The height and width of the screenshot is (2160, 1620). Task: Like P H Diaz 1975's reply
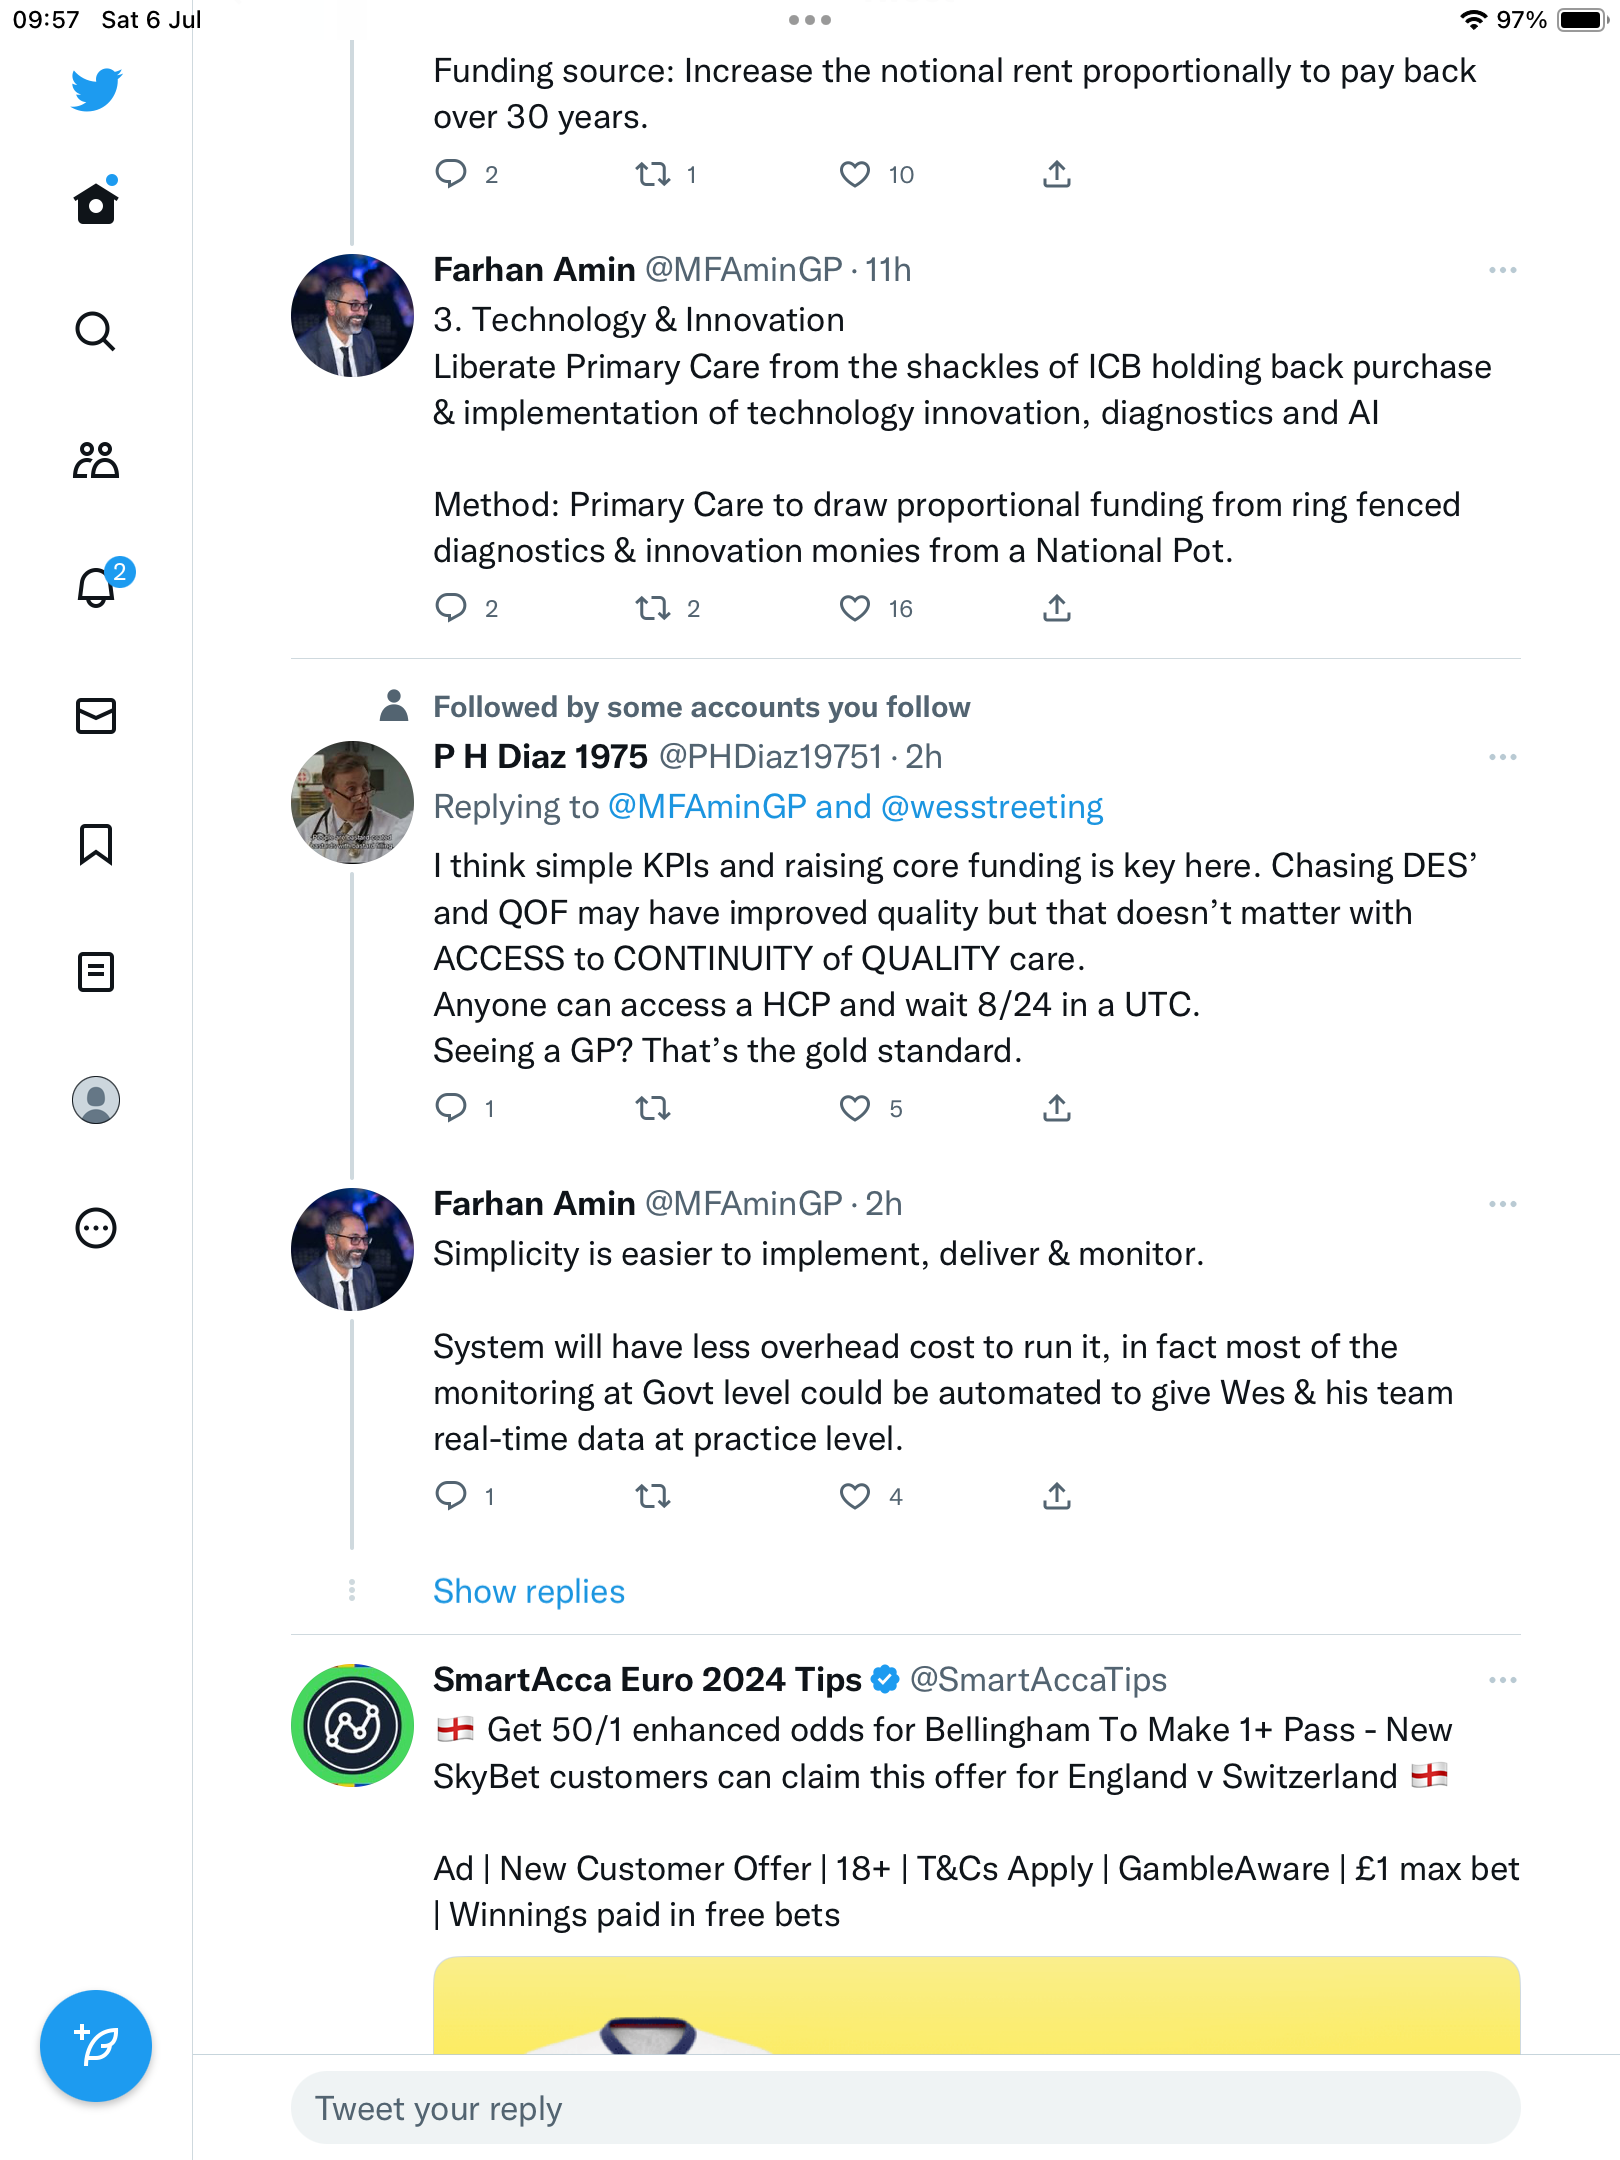click(x=855, y=1108)
